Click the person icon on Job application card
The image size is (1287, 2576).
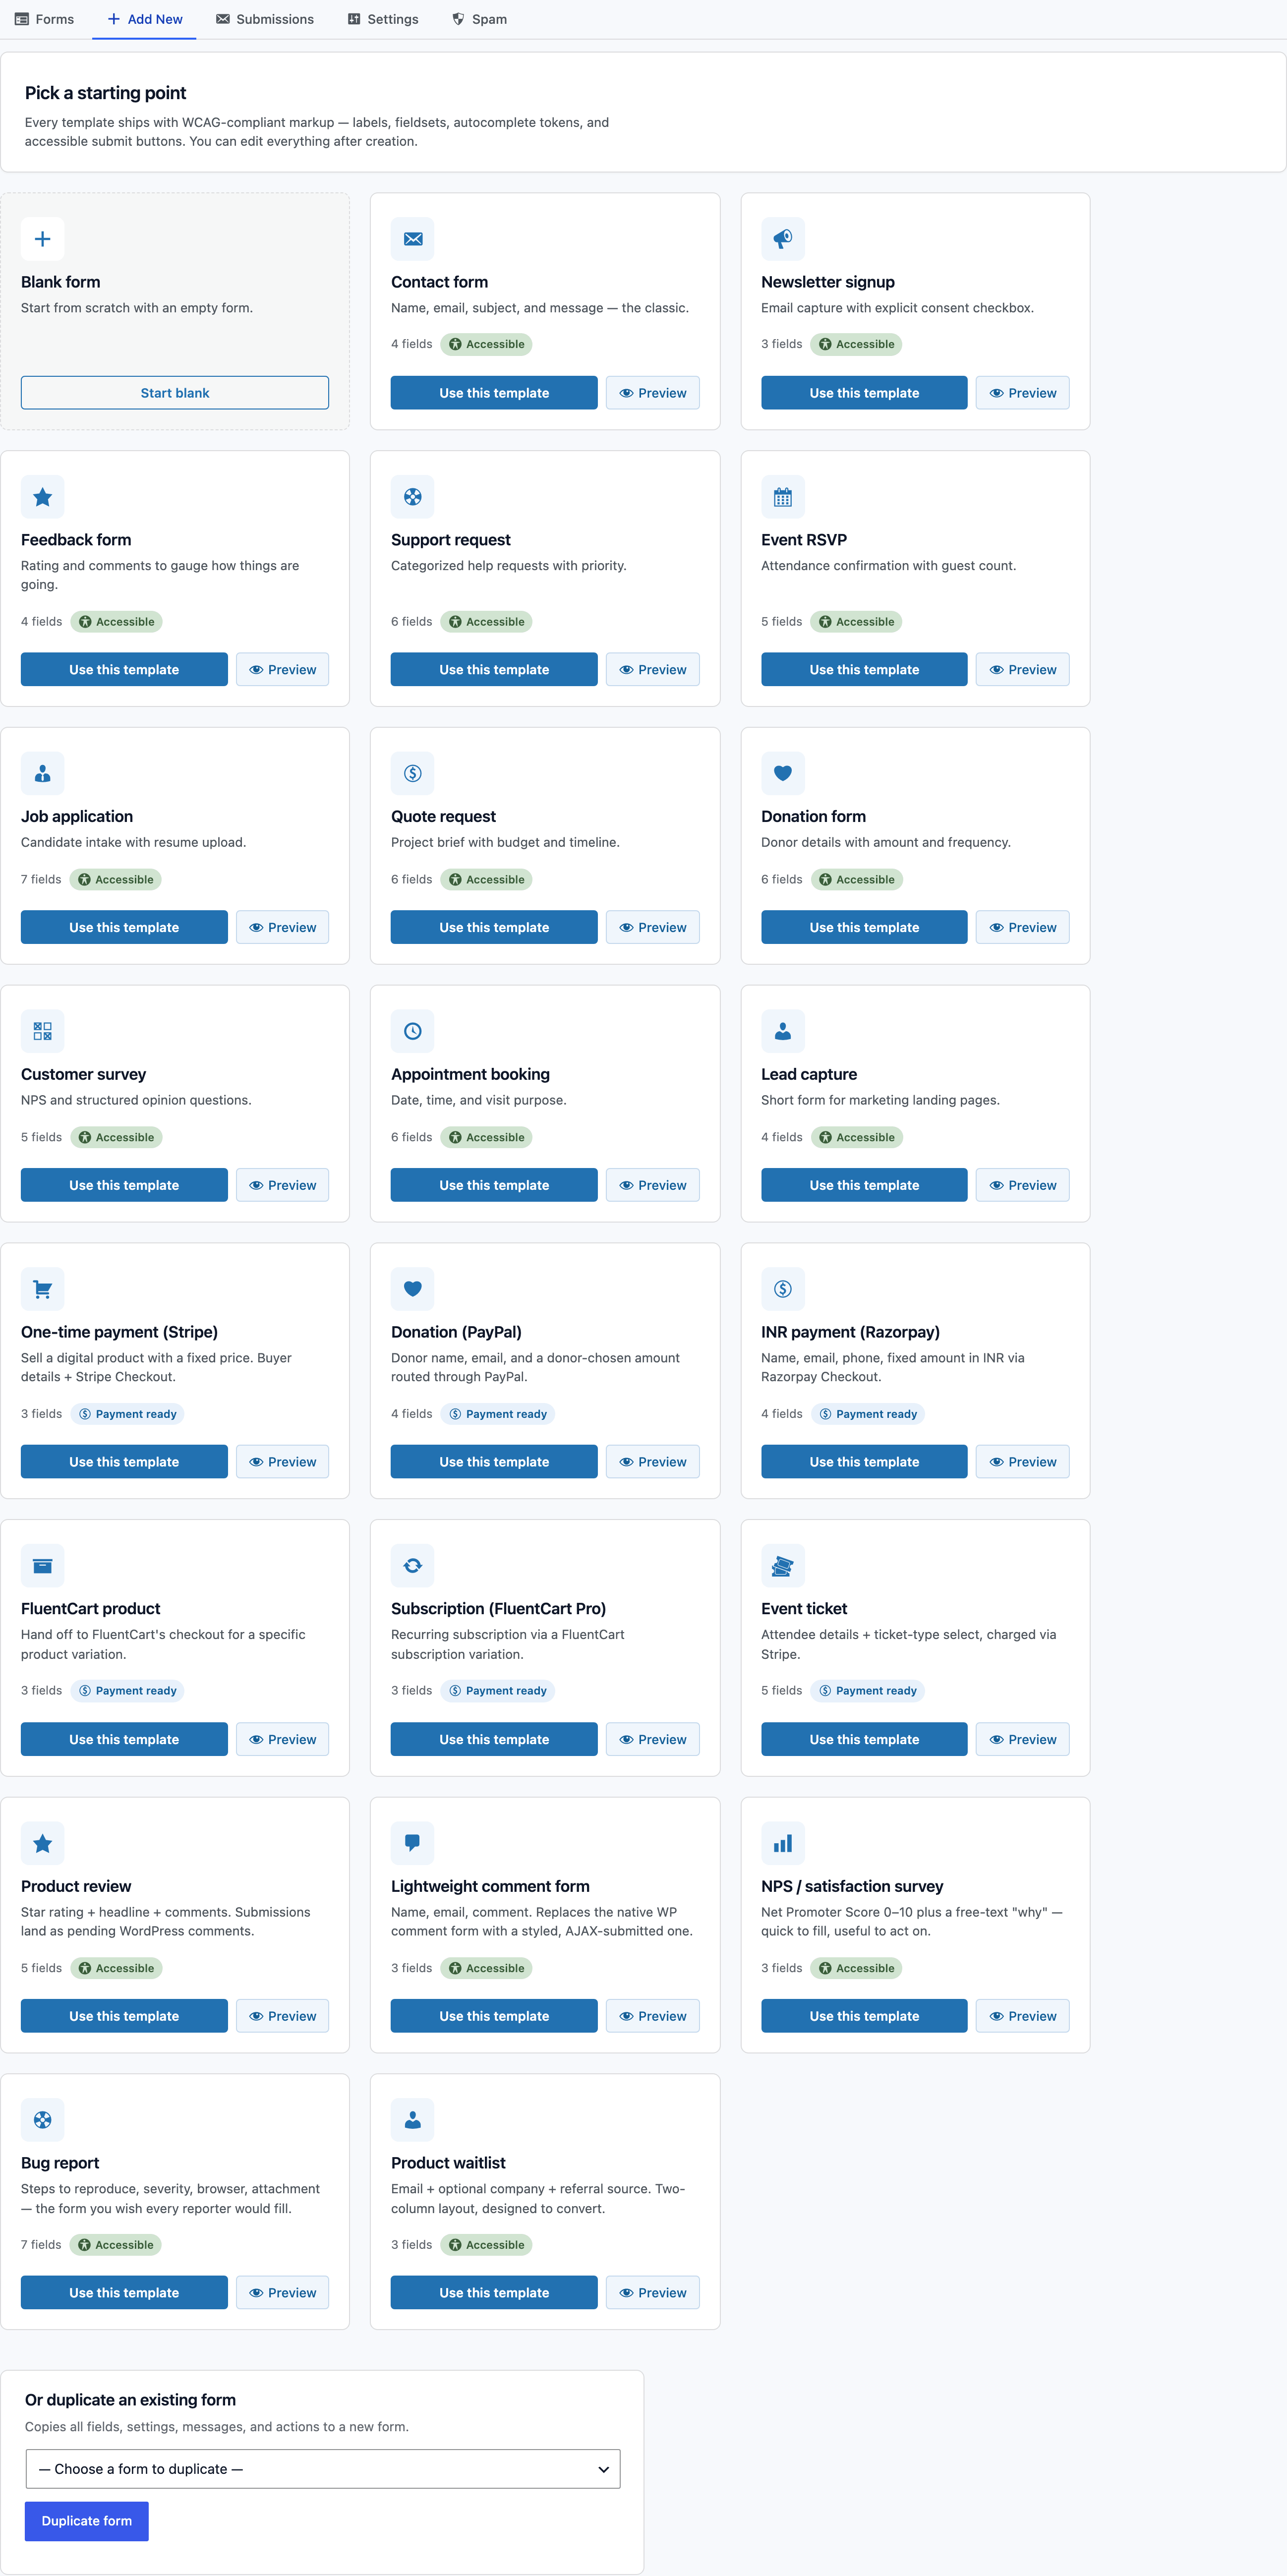pyautogui.click(x=42, y=773)
